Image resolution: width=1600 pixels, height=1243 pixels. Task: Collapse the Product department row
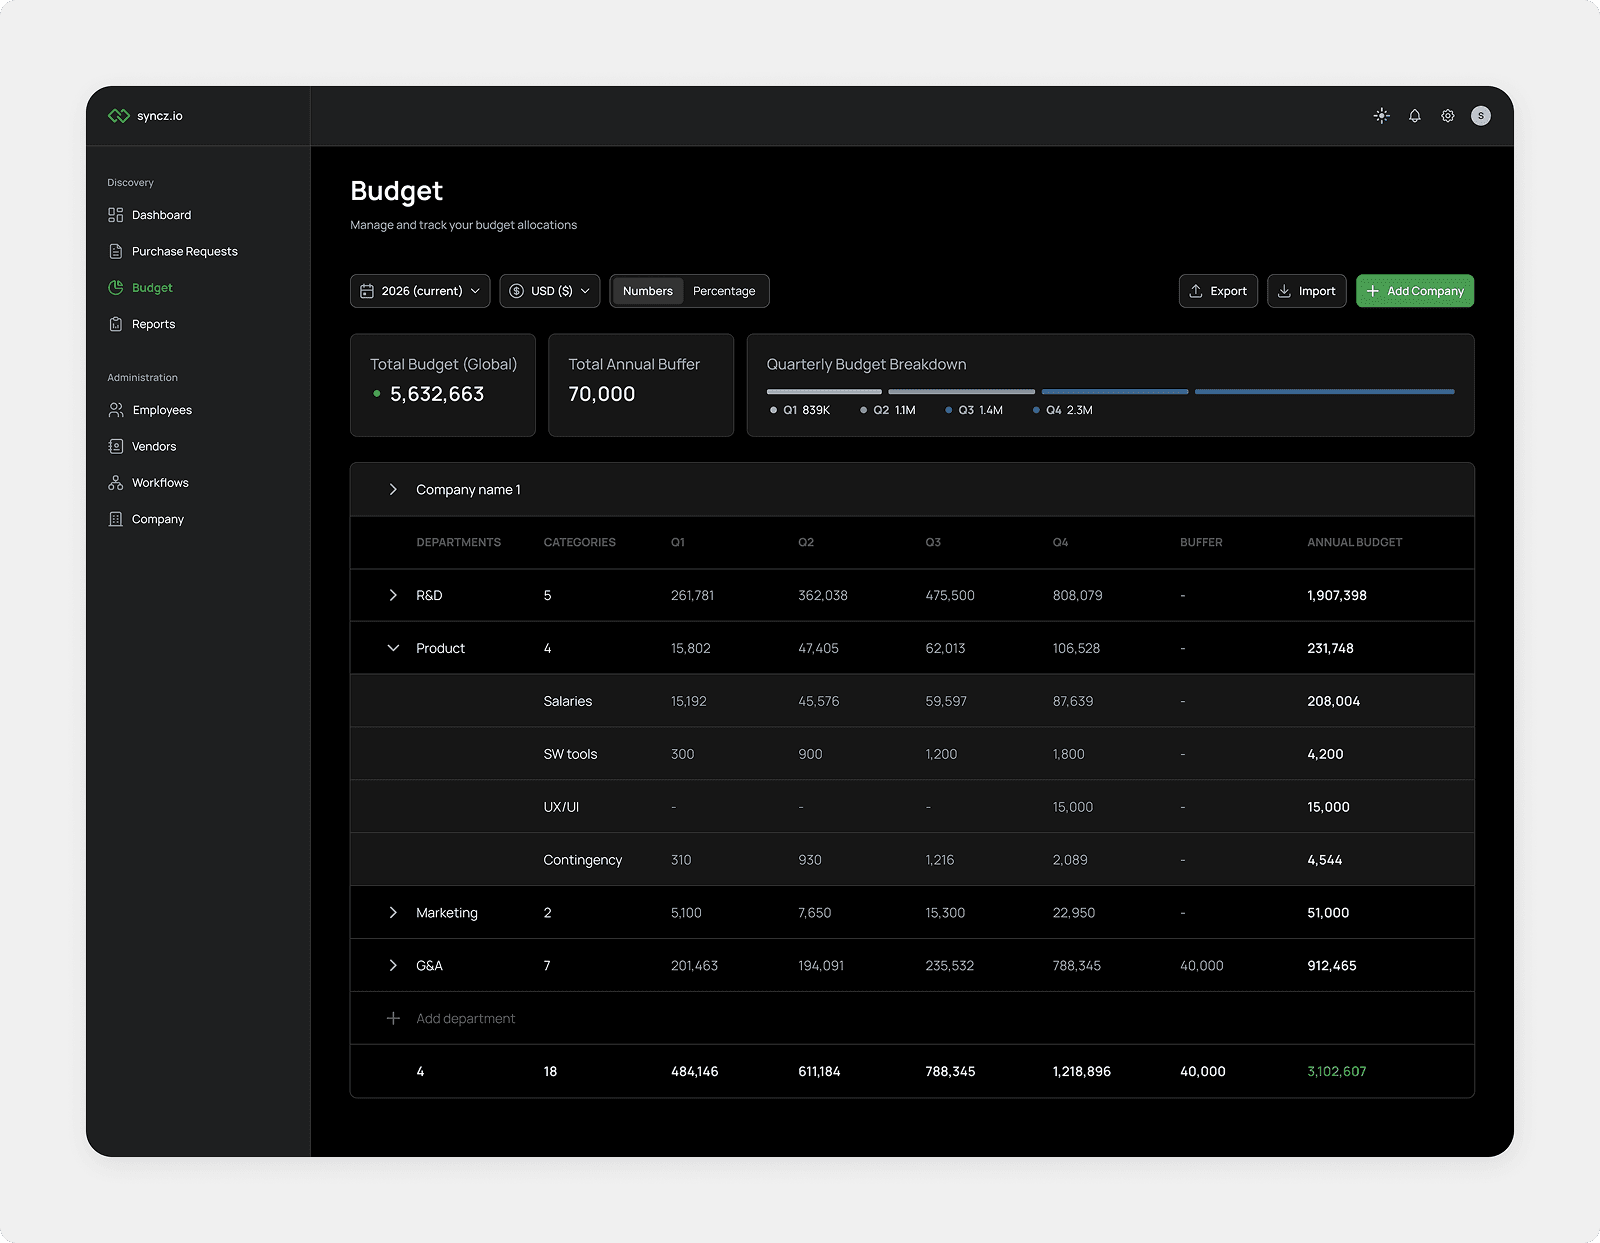coord(393,649)
